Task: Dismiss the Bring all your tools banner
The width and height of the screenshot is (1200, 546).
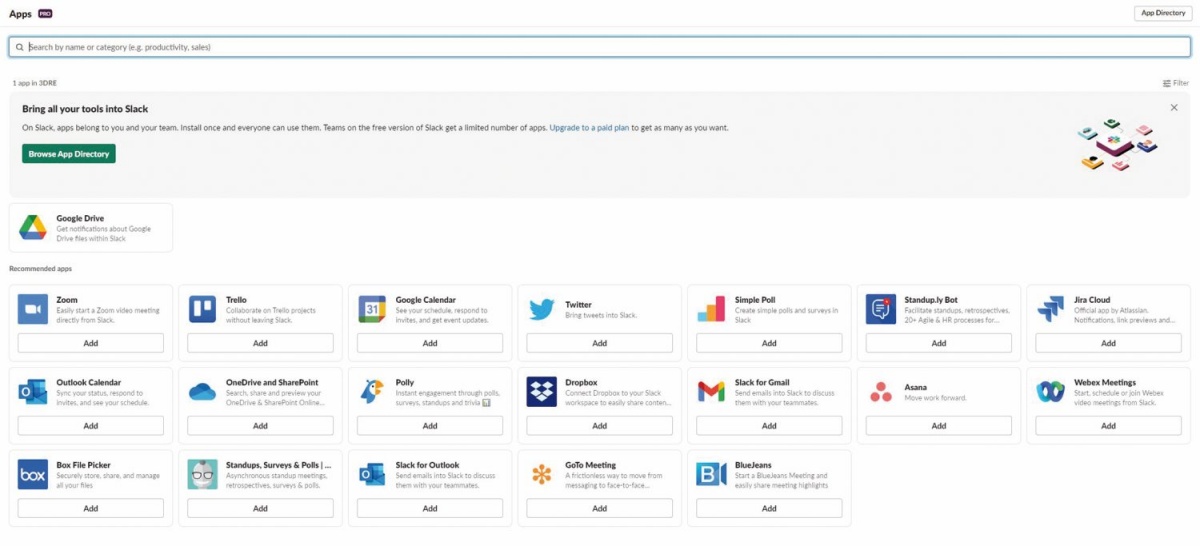Action: tap(1174, 107)
